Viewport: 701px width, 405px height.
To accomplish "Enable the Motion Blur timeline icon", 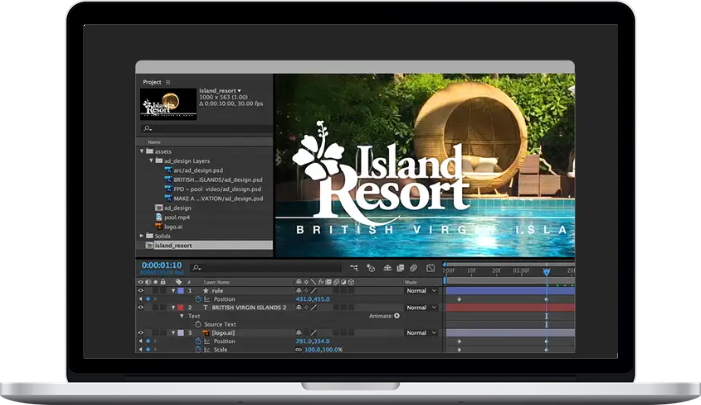I will click(x=414, y=268).
